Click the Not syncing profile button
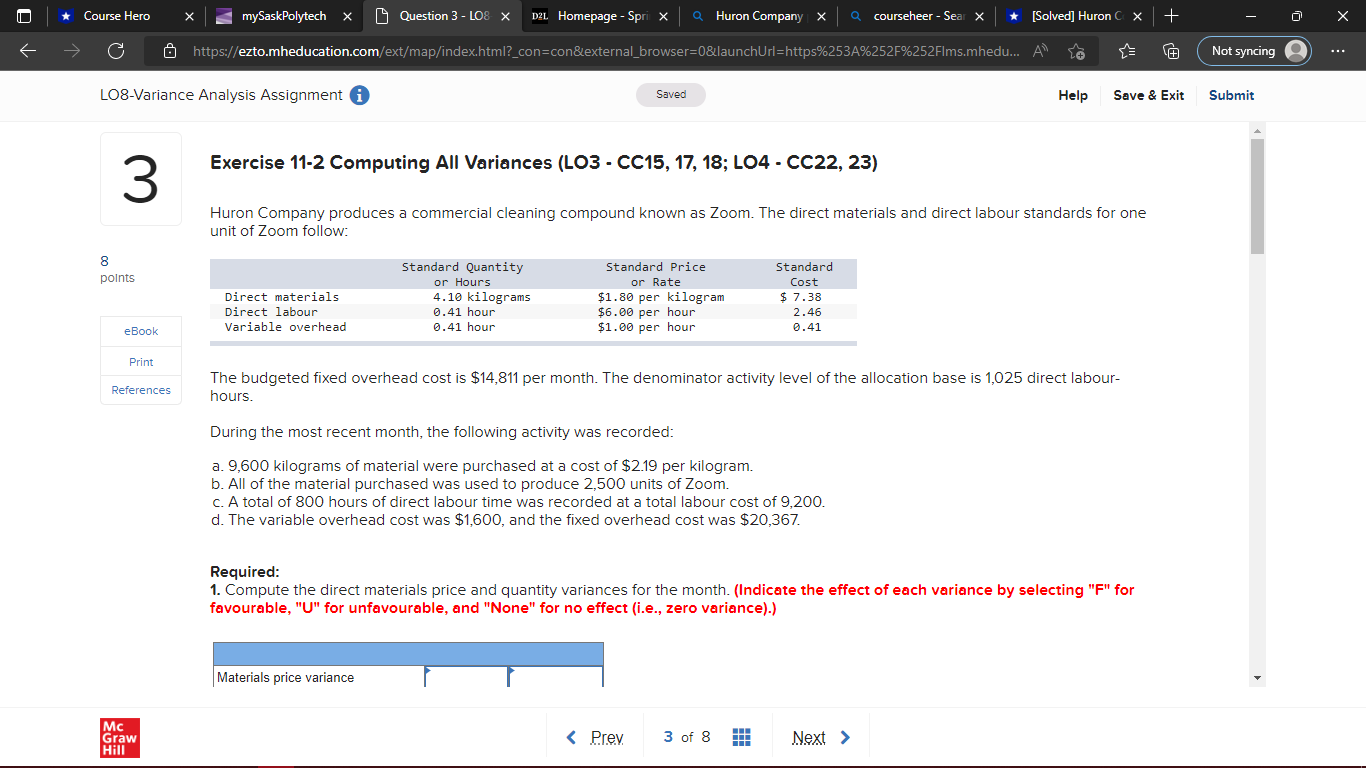Image resolution: width=1366 pixels, height=768 pixels. click(1253, 51)
